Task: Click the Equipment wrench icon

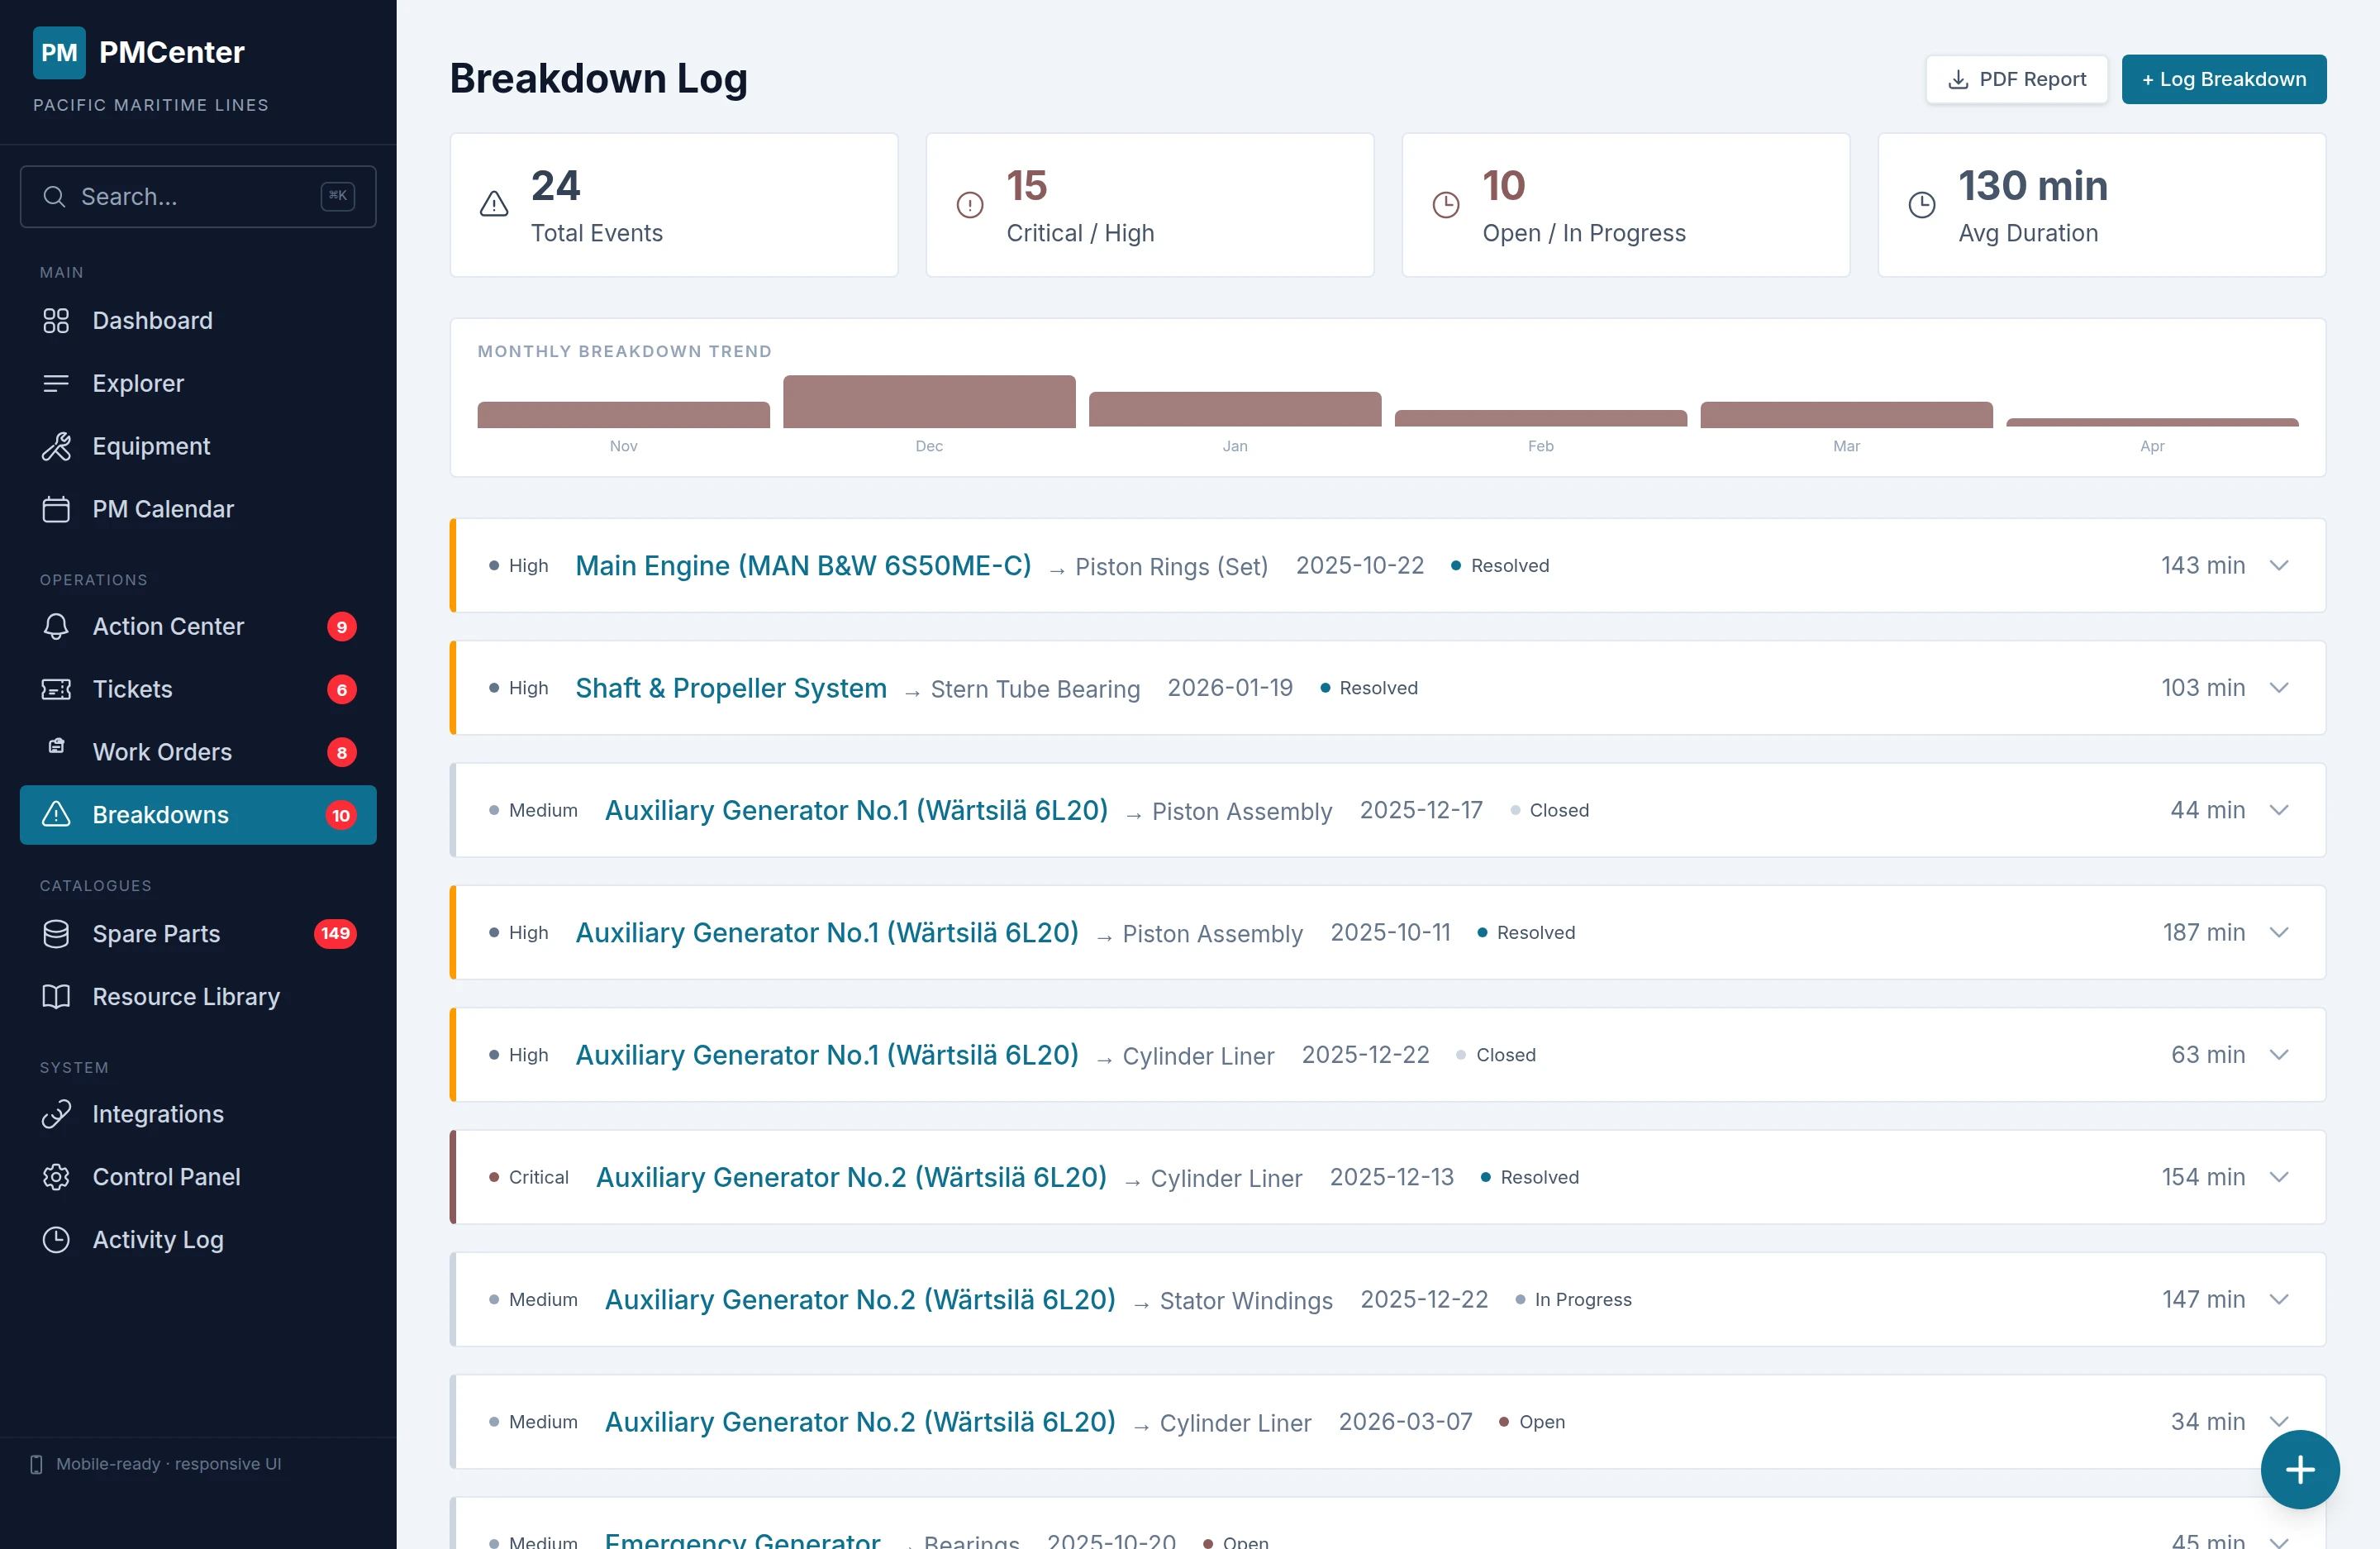Action: 56,446
